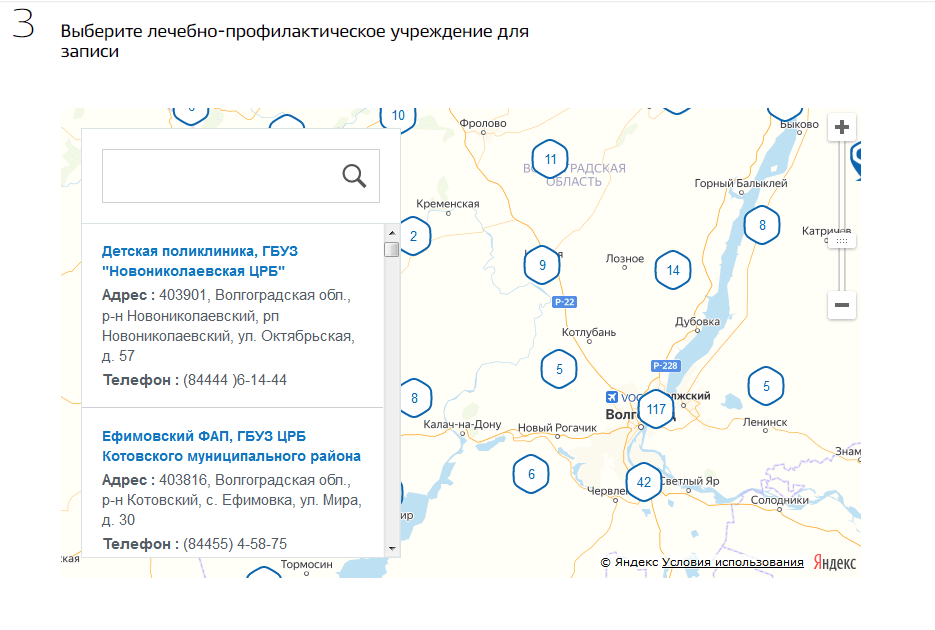This screenshot has height=630, width=935.
Task: Open the cluster marker labeled 14
Action: click(673, 270)
